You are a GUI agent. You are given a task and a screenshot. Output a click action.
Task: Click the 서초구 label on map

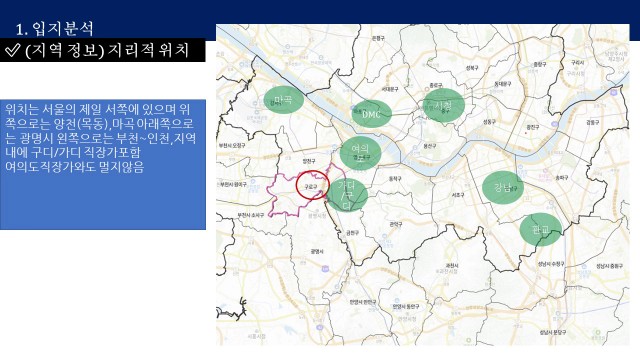(458, 195)
